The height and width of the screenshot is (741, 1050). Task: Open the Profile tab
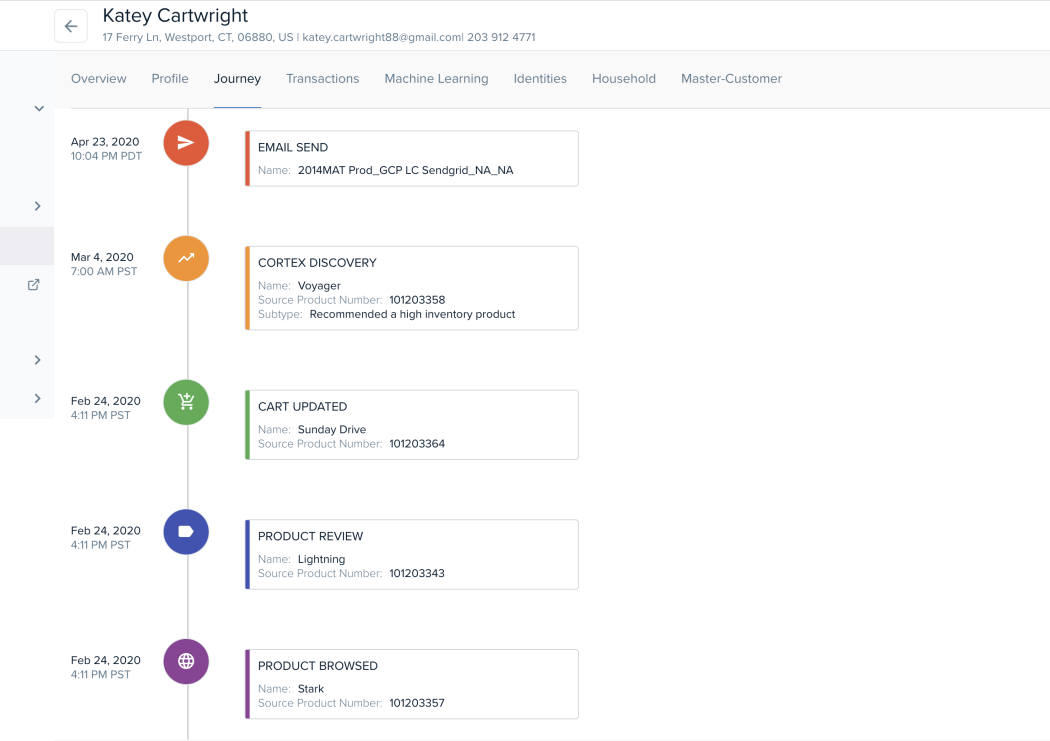tap(170, 79)
